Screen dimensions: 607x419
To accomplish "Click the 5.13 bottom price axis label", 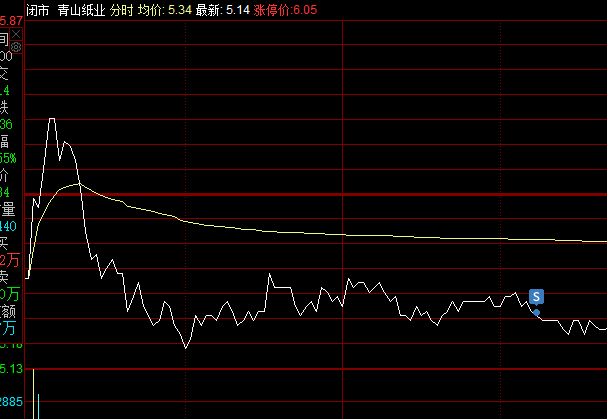I will 10,368.
